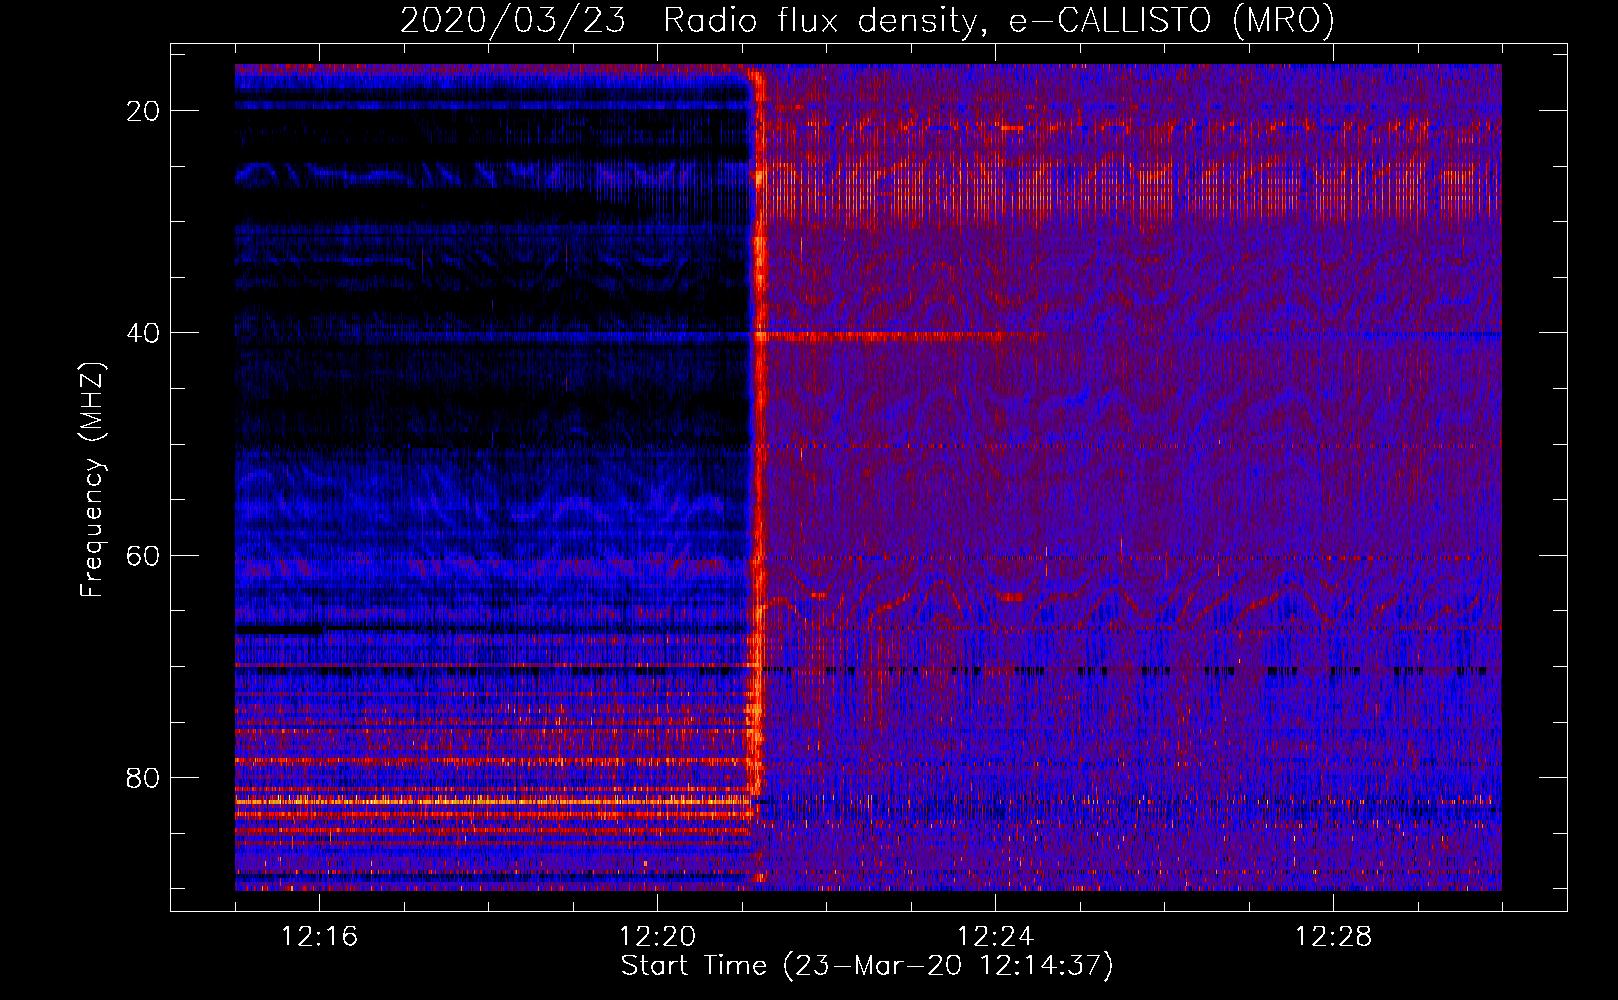
Task: Click the 12:16 time tick label
Action: 319,937
